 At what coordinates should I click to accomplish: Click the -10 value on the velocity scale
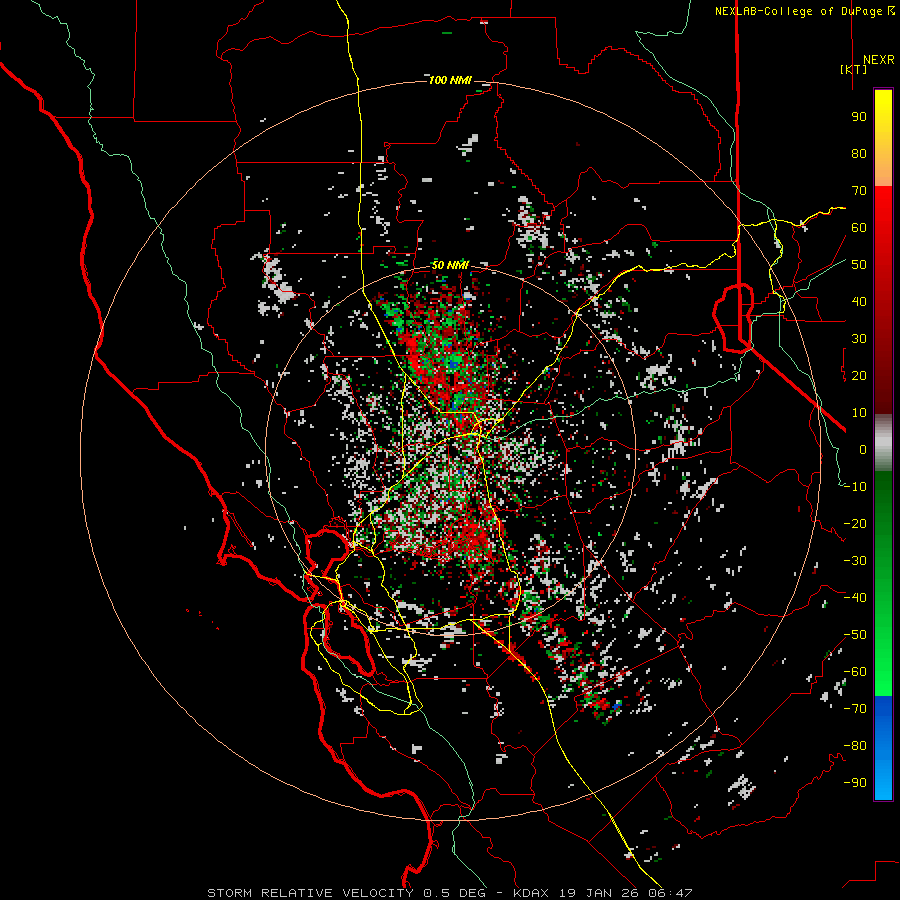coord(855,487)
